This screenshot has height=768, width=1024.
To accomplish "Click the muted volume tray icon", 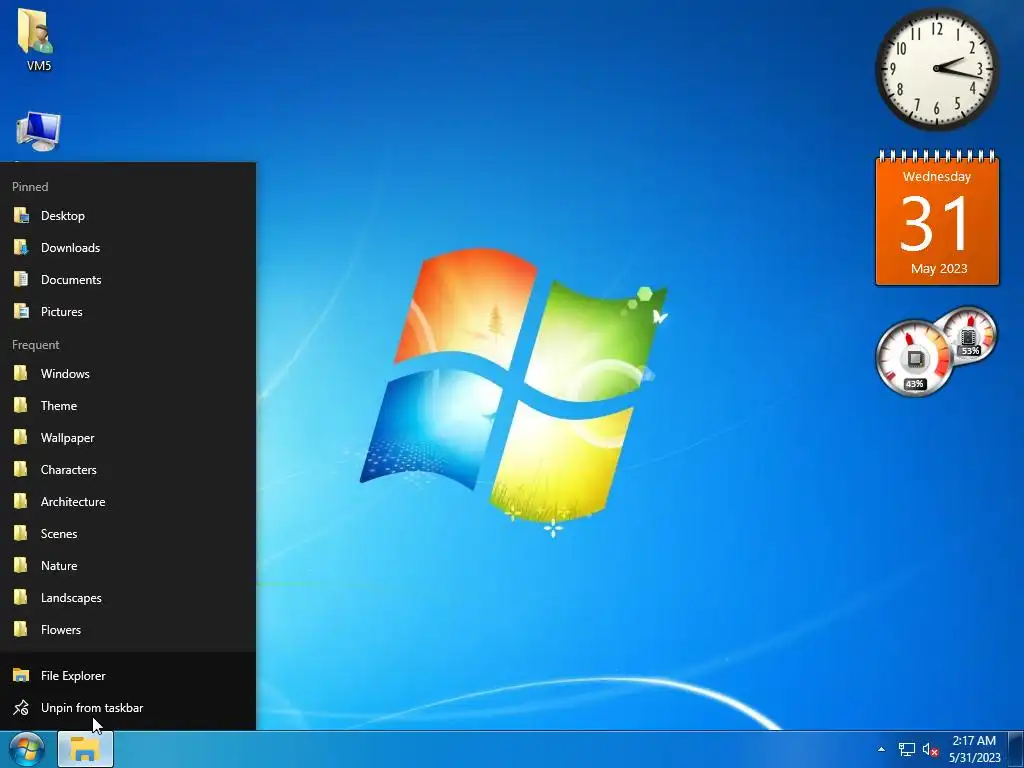I will point(930,750).
